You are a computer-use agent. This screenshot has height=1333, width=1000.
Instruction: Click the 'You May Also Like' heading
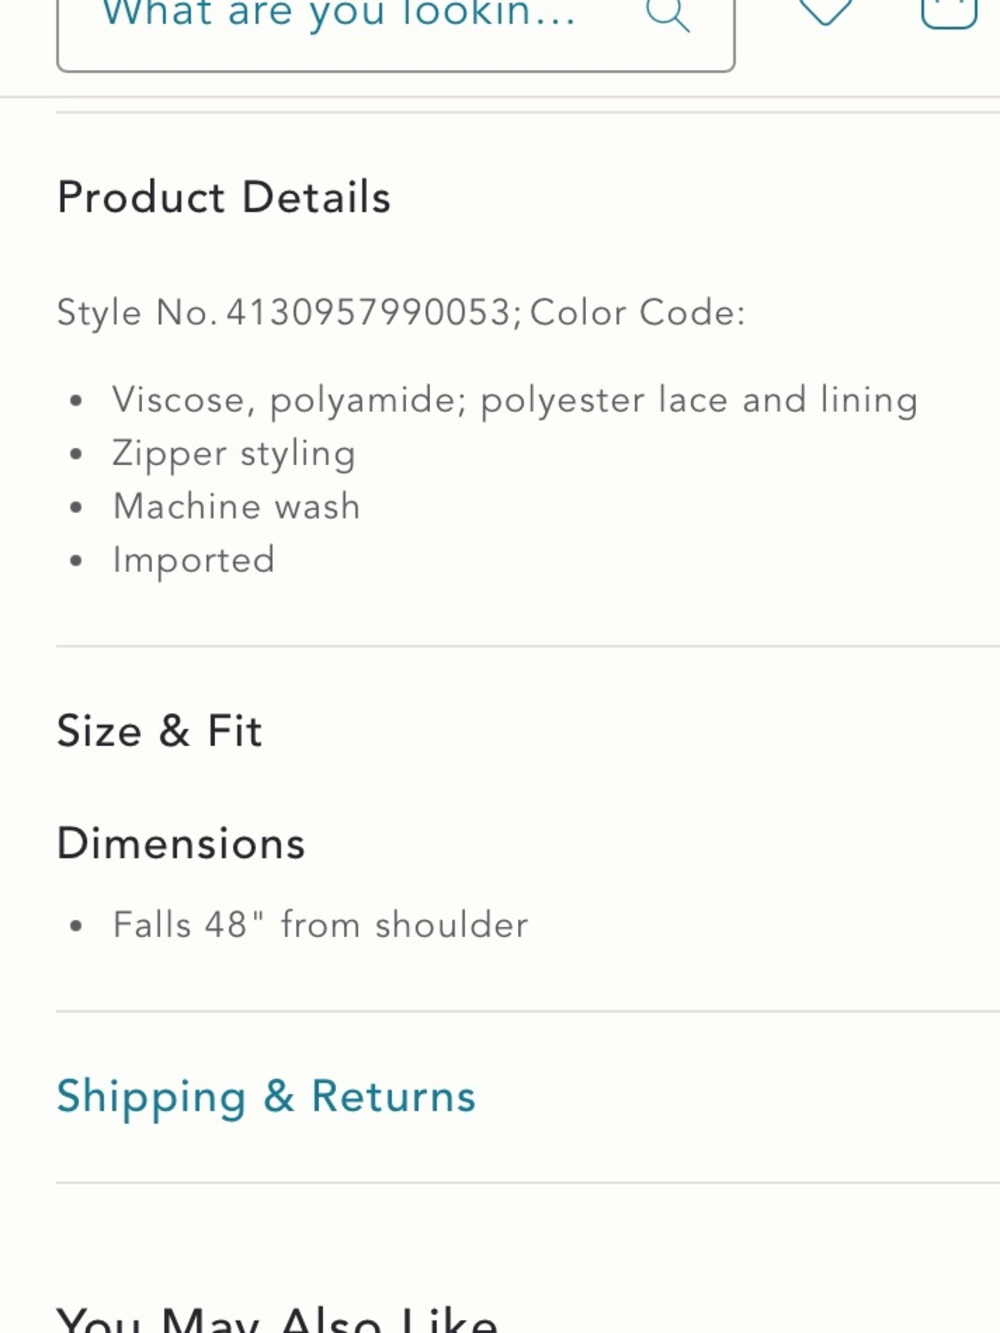[x=277, y=1318]
